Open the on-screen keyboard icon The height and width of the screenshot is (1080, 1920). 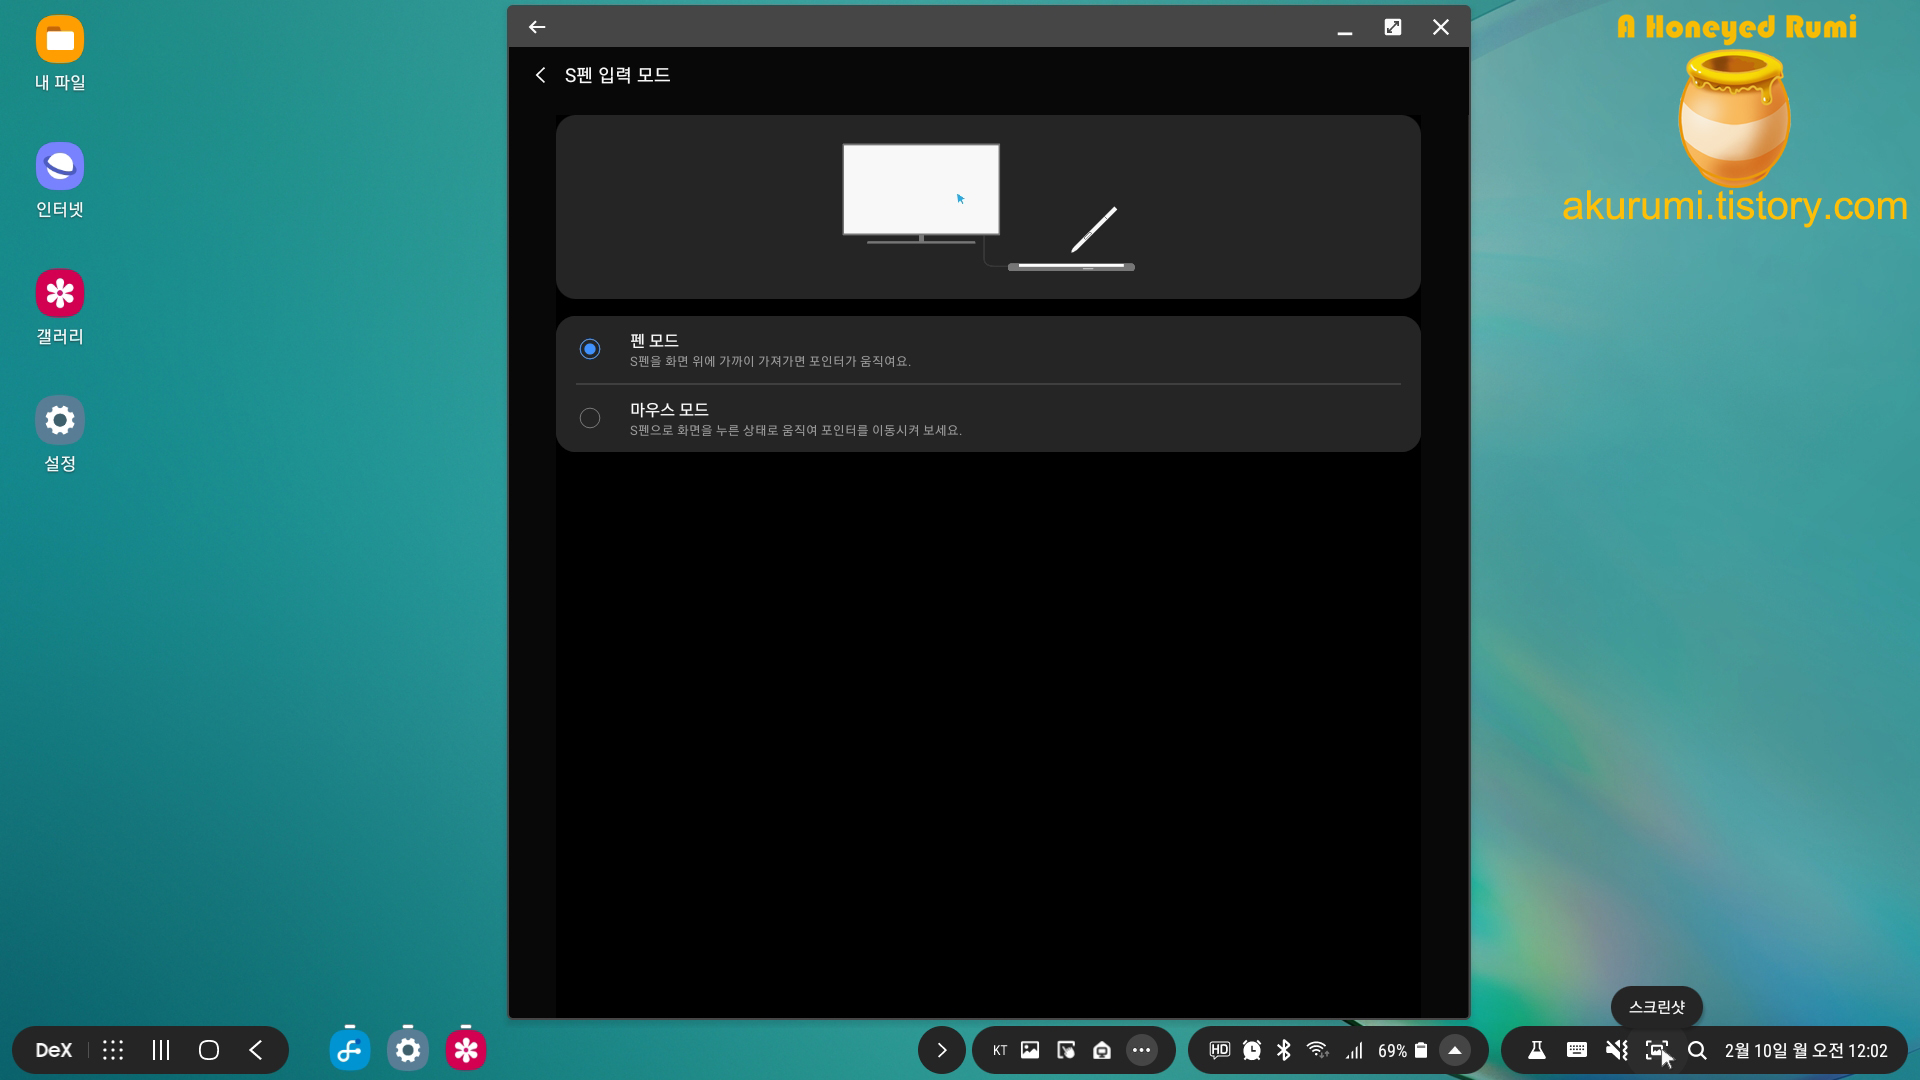tap(1577, 1050)
